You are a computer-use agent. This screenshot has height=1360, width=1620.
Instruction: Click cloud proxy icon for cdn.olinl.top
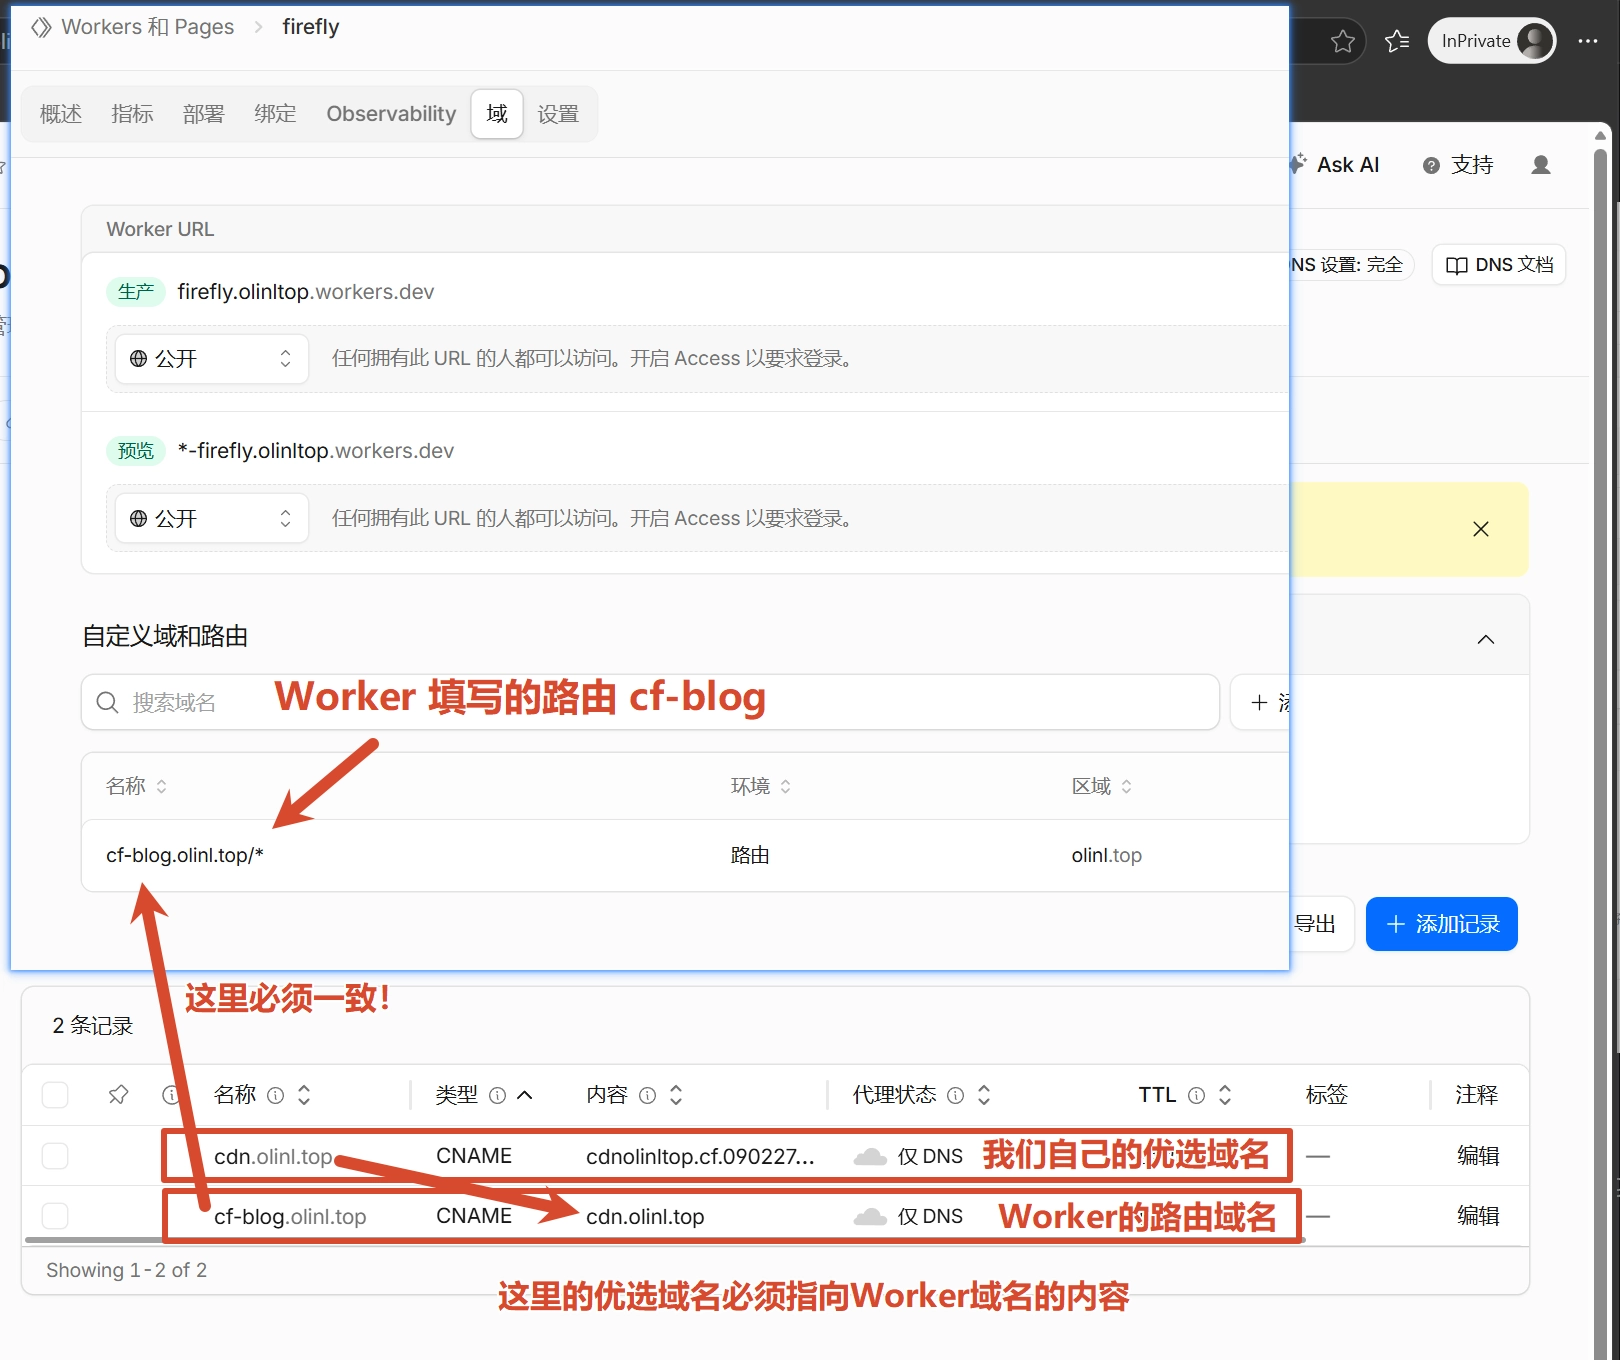coord(870,1157)
